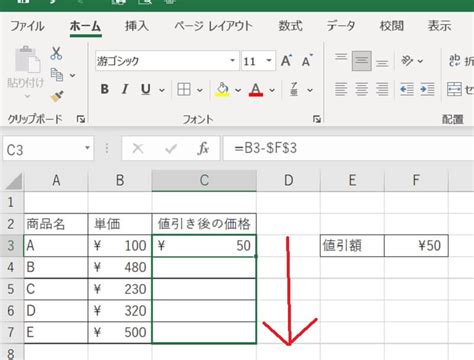This screenshot has height=360, width=474.
Task: Open the font size dropdown
Action: (x=268, y=61)
